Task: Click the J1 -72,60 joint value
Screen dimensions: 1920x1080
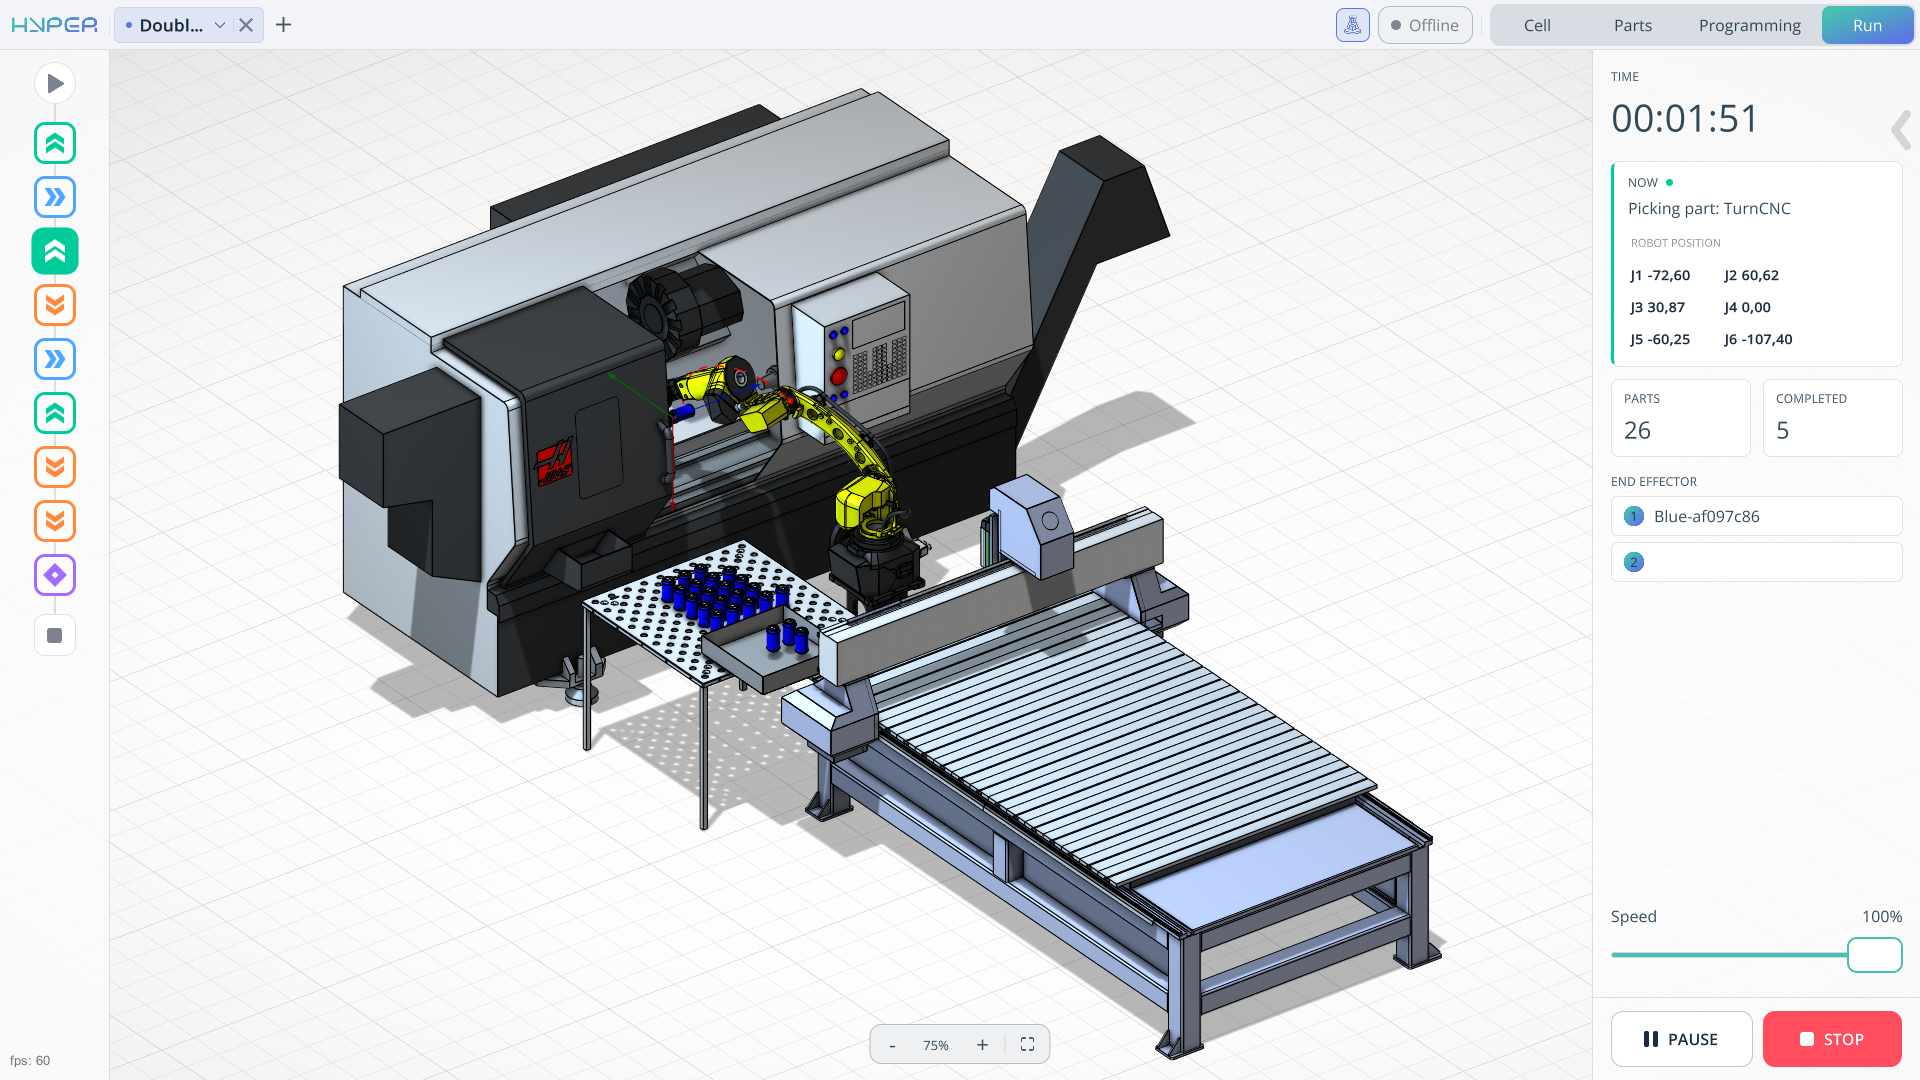Action: point(1660,275)
